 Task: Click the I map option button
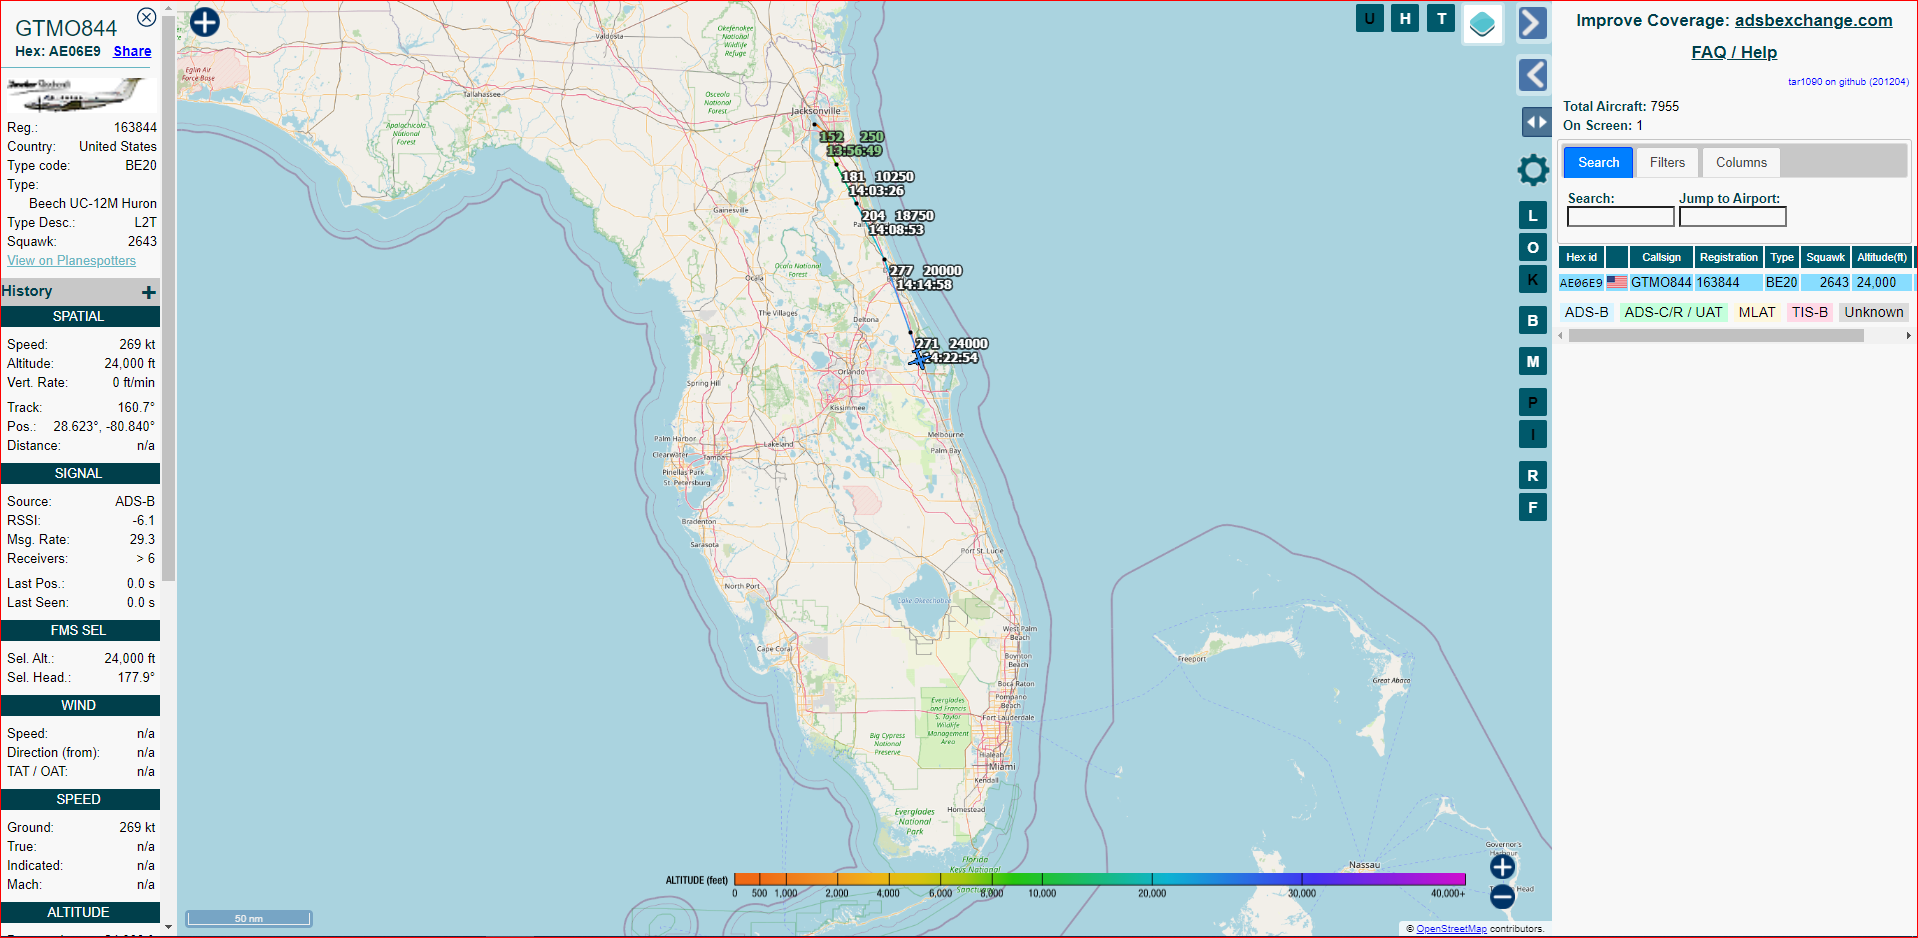1533,434
